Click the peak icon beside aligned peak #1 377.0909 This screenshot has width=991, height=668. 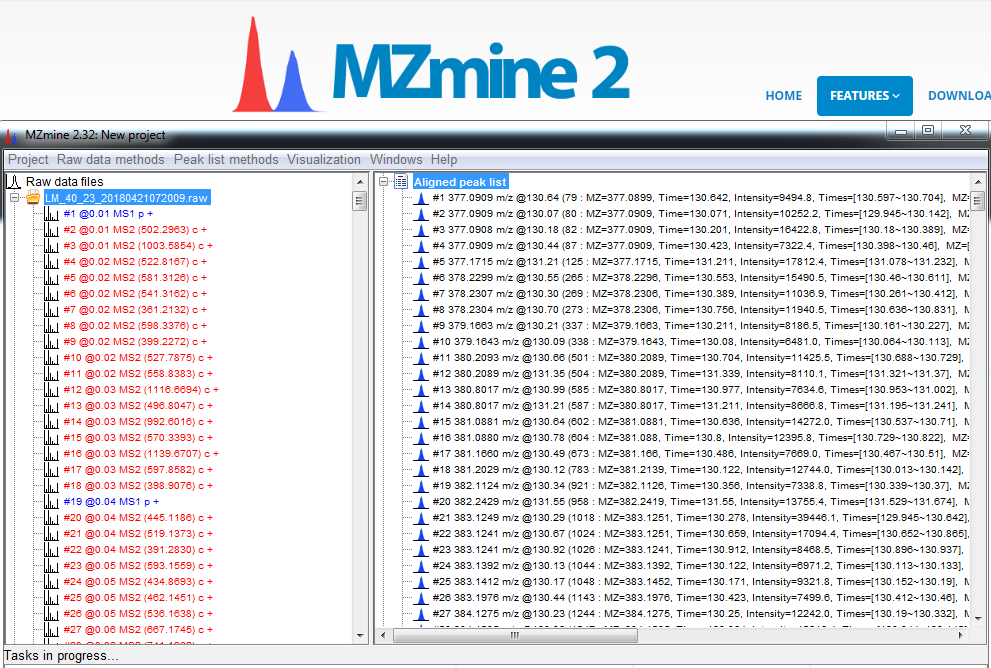pyautogui.click(x=419, y=198)
